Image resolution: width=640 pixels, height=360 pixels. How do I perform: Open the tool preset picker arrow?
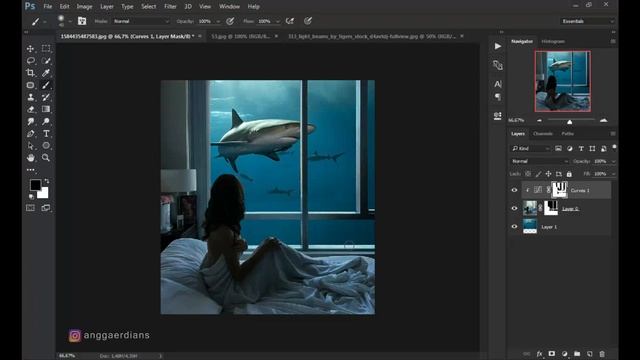45,22
